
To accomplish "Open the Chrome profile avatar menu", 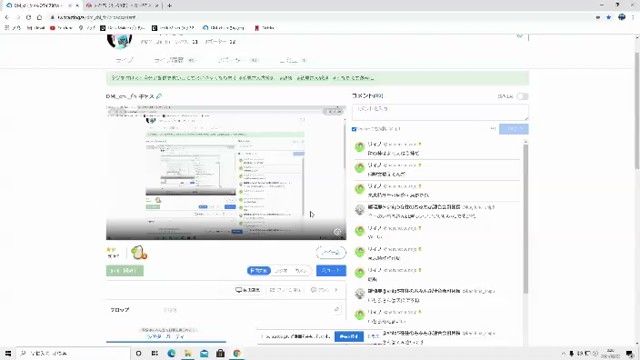I will coord(622,17).
